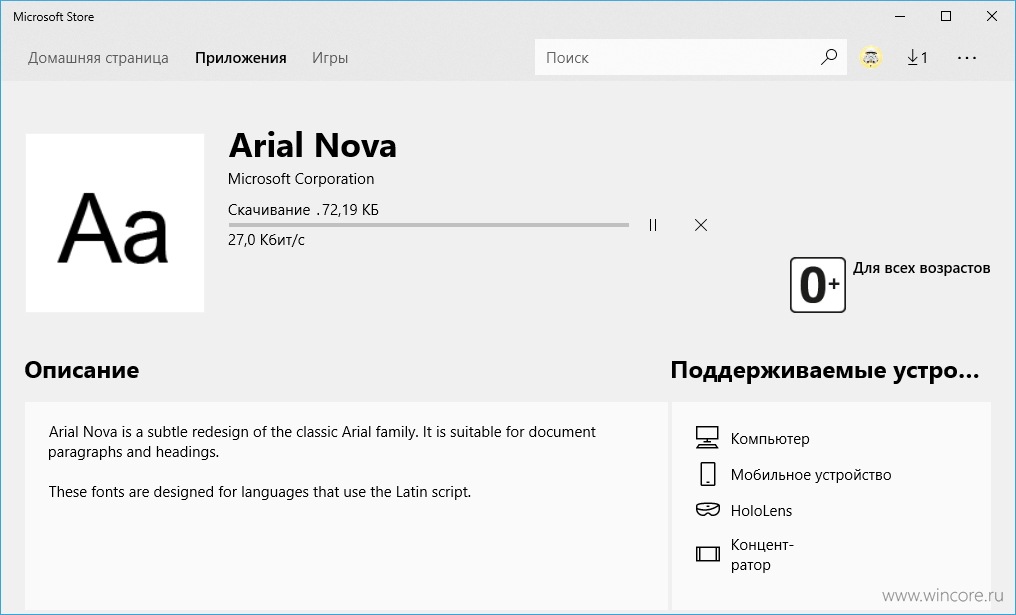Click the HoloLens headset icon

(x=707, y=509)
